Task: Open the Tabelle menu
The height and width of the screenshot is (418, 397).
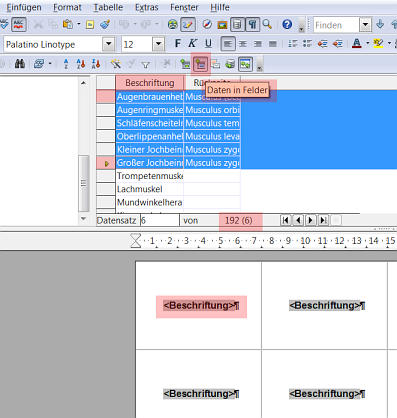Action: (x=108, y=7)
